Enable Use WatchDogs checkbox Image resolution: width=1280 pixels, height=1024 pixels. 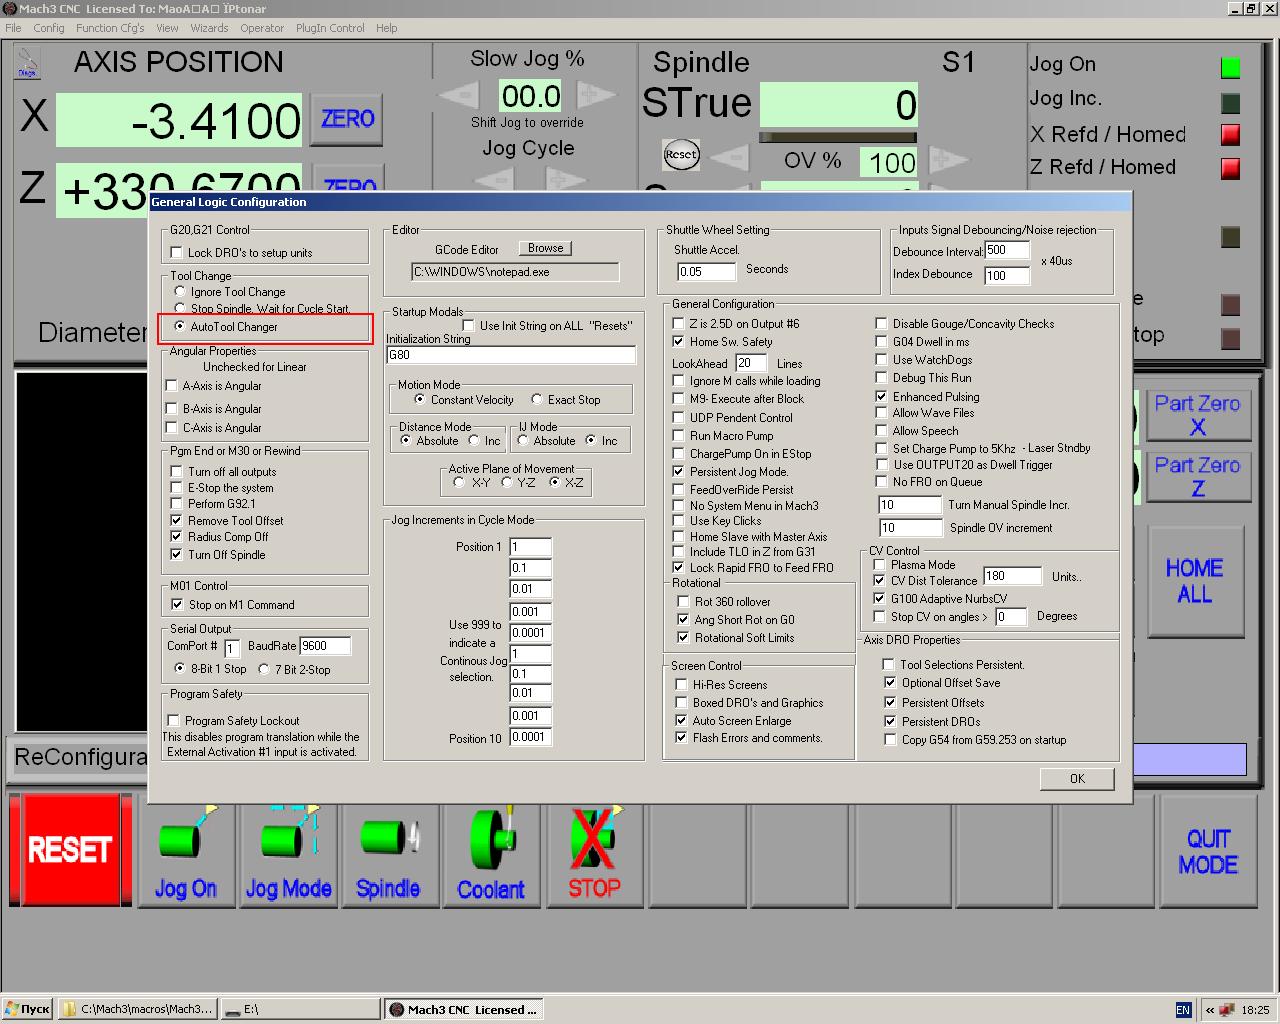point(881,359)
